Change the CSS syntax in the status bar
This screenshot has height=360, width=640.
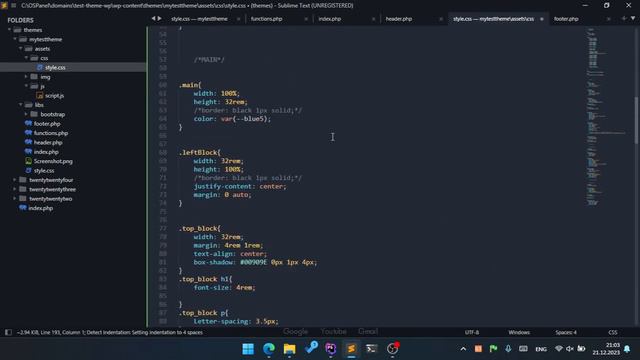(x=613, y=332)
